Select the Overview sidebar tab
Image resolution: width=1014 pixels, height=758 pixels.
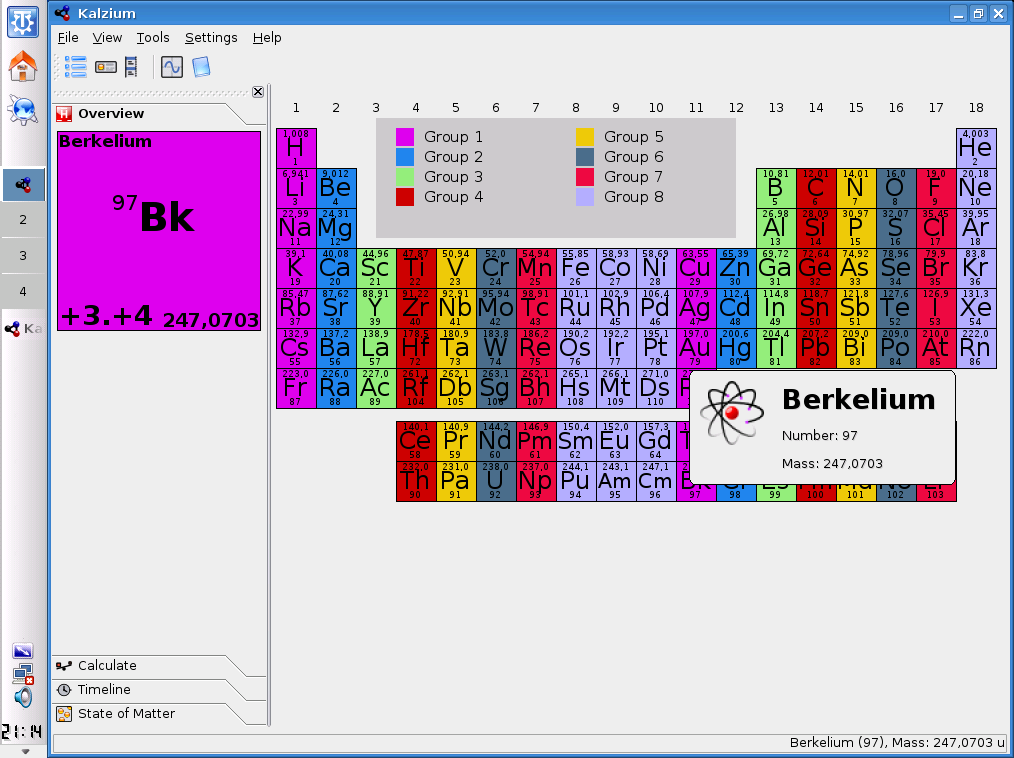coord(149,114)
